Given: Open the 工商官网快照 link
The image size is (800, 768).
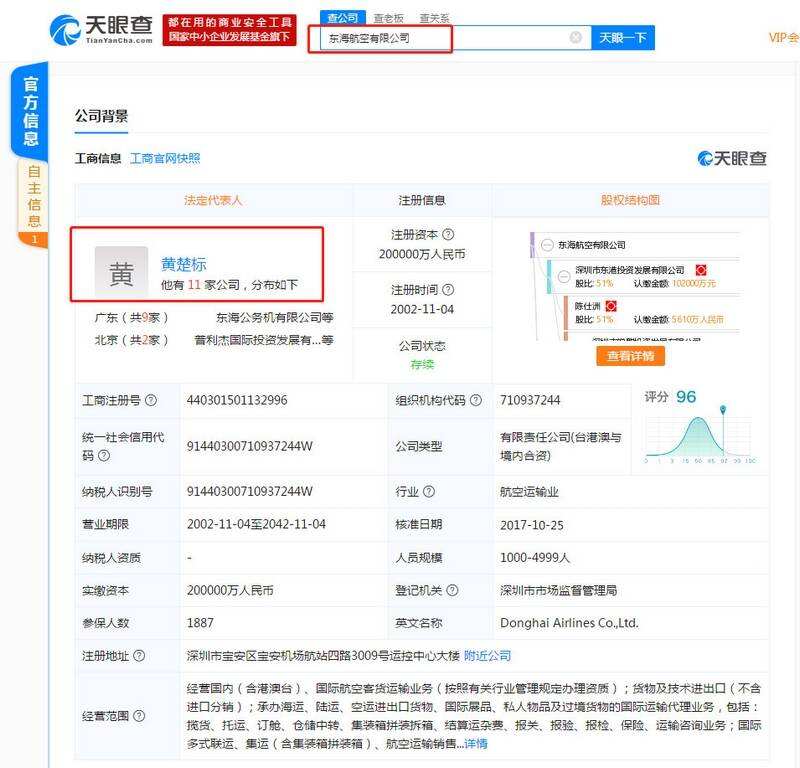Looking at the screenshot, I should [x=165, y=159].
